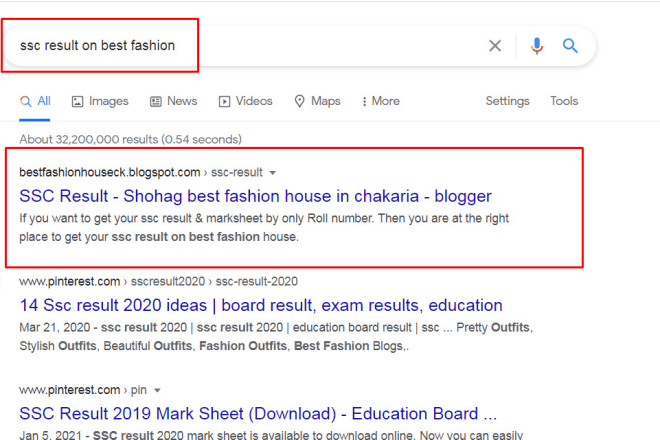660x440 pixels.
Task: Click pinterest sscresult2020 breadcrumb URL
Action: click(x=158, y=281)
